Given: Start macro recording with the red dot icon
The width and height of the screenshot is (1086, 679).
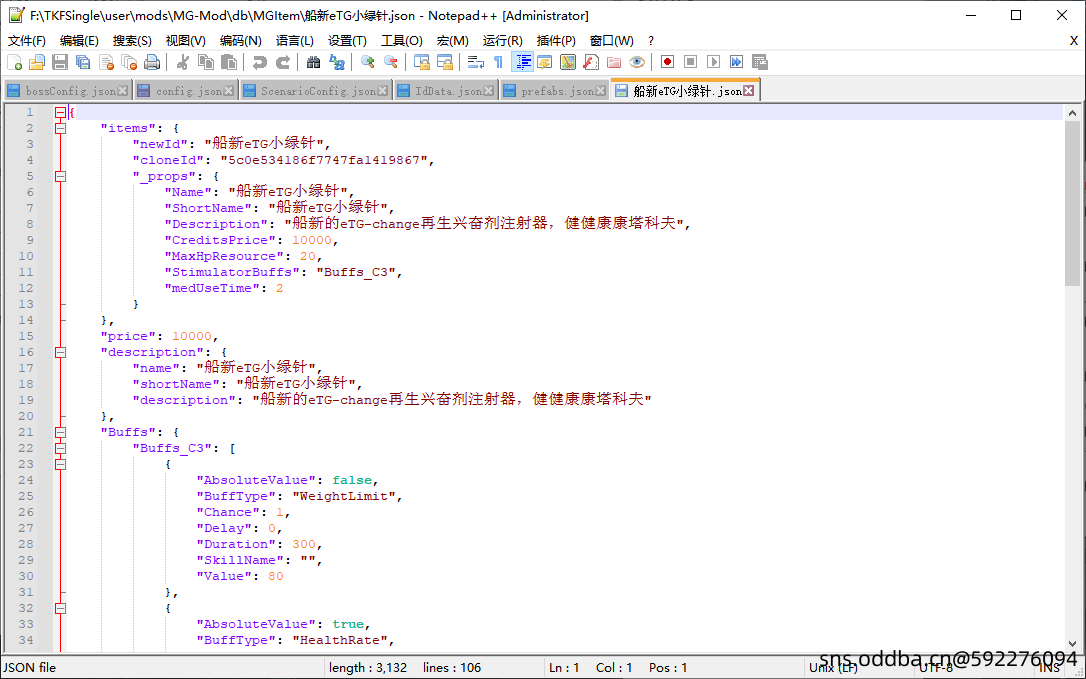Looking at the screenshot, I should [x=667, y=62].
